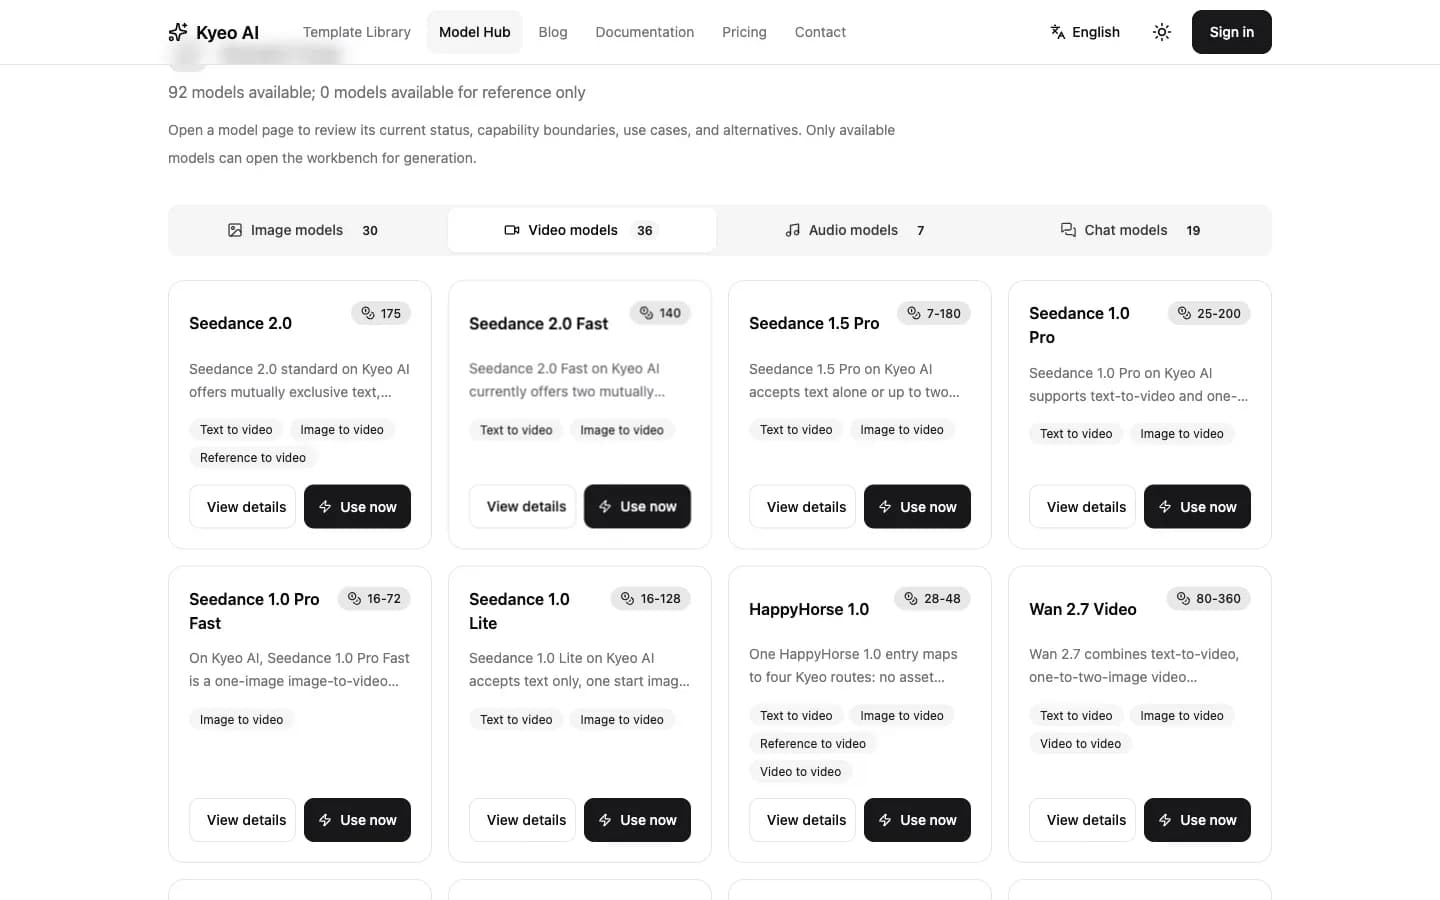Click the Sign in button

click(x=1232, y=32)
